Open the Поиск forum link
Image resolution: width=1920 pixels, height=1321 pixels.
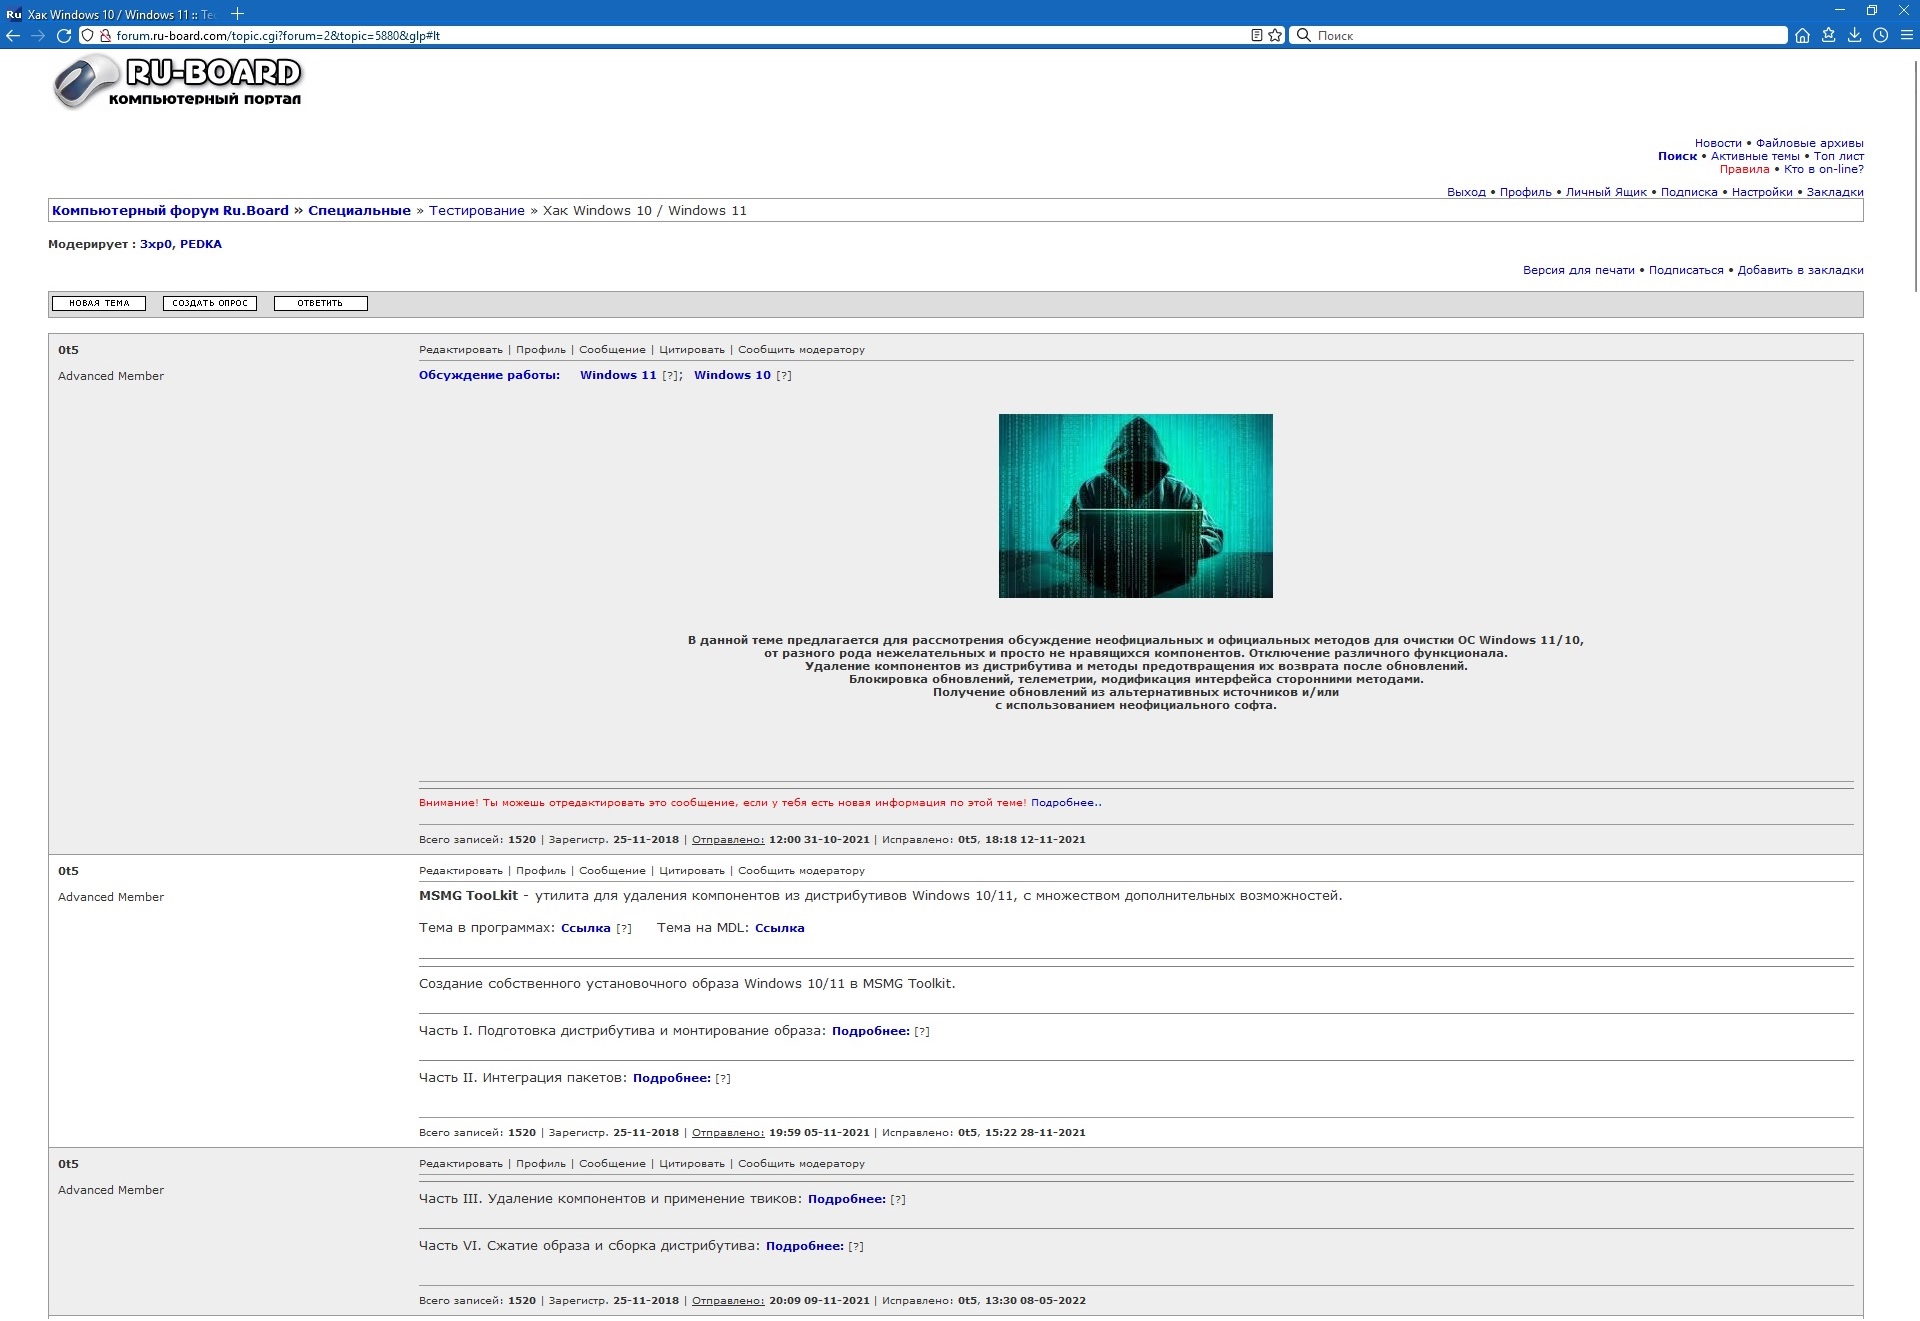1677,156
